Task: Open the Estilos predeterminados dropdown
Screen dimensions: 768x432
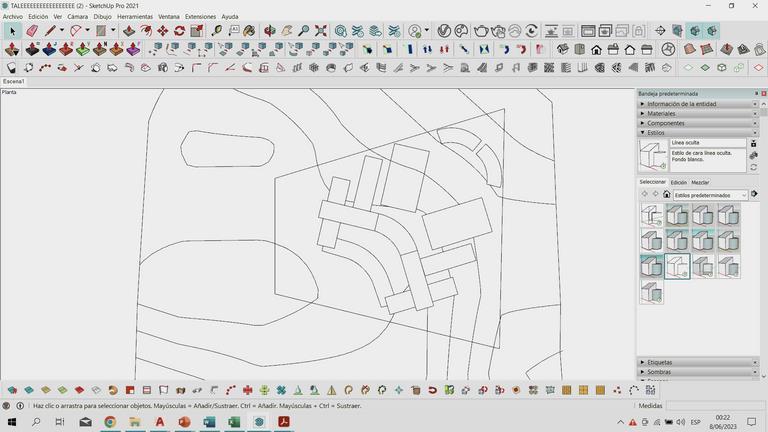Action: [x=710, y=195]
